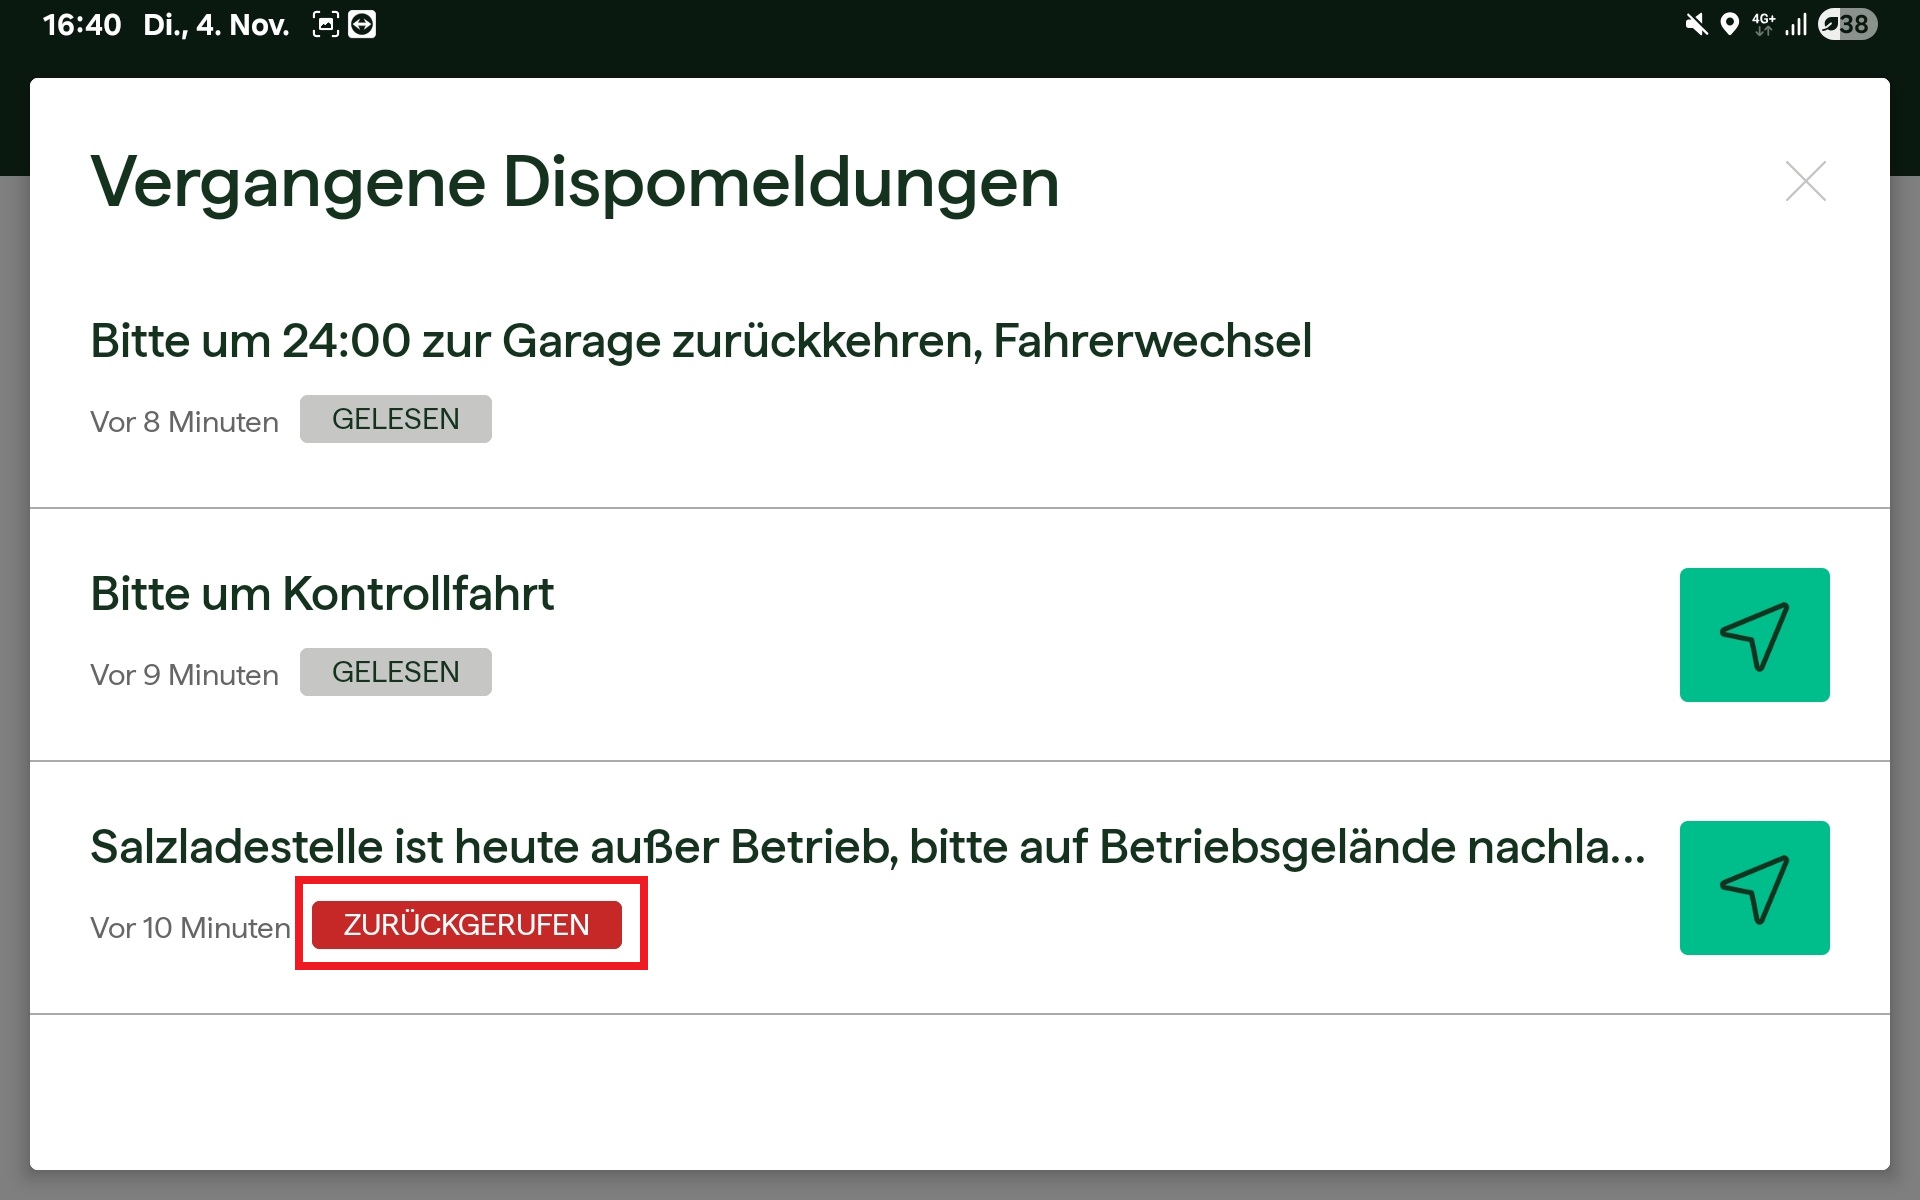Click the Vor 10 Minuten timestamp
This screenshot has width=1920, height=1200.
pyautogui.click(x=189, y=928)
